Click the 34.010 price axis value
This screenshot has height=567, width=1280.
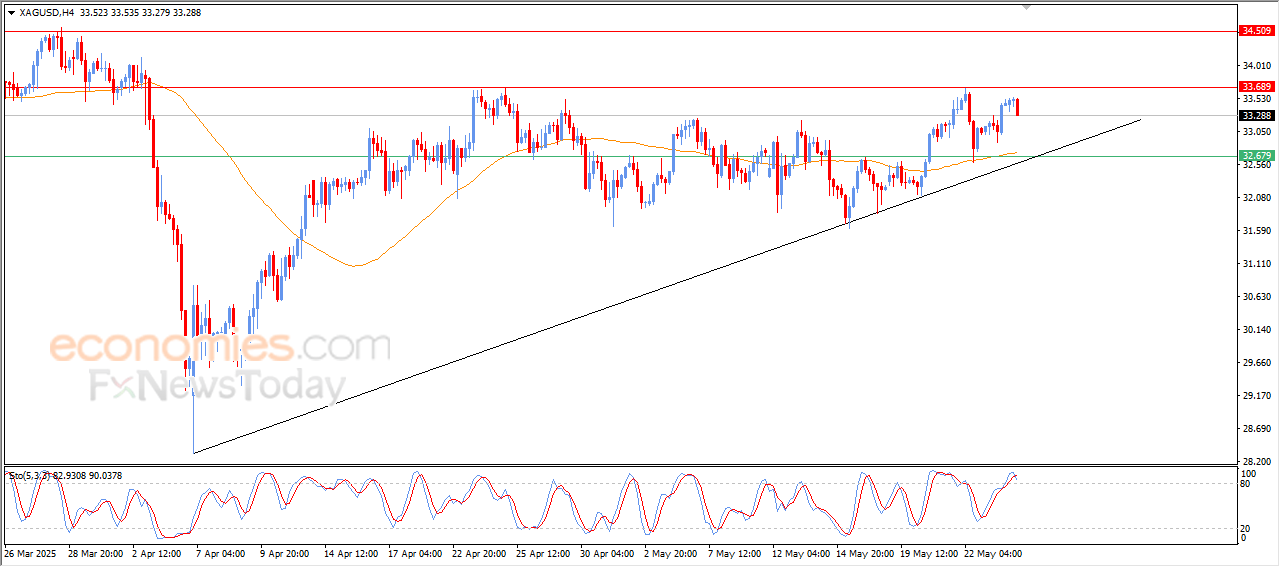tap(1256, 66)
